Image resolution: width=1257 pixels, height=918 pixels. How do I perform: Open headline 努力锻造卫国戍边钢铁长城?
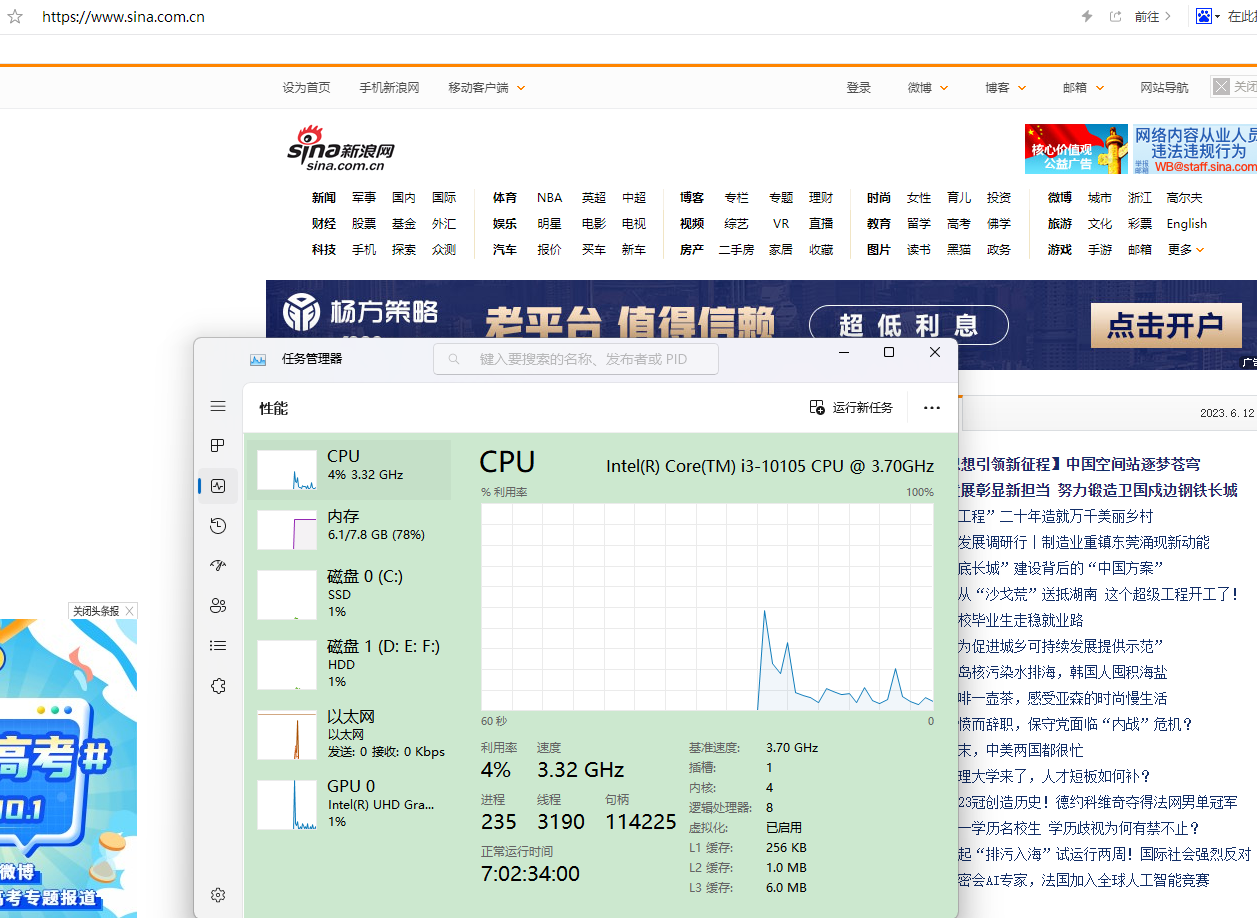click(1147, 490)
